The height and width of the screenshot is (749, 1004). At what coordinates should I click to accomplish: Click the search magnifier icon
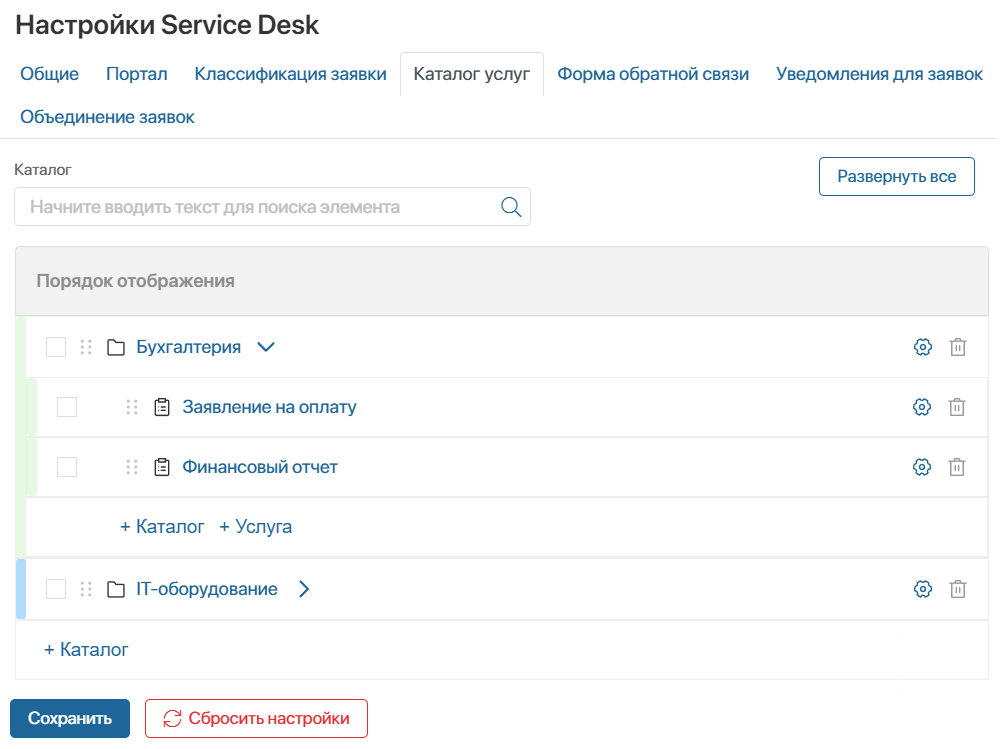coord(510,206)
